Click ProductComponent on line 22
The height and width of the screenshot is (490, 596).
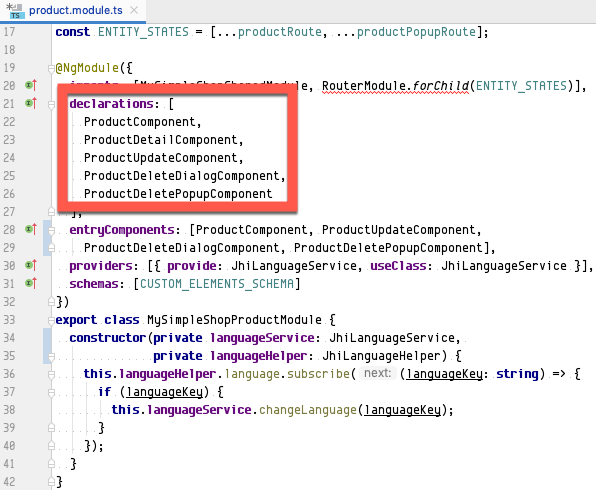[139, 122]
